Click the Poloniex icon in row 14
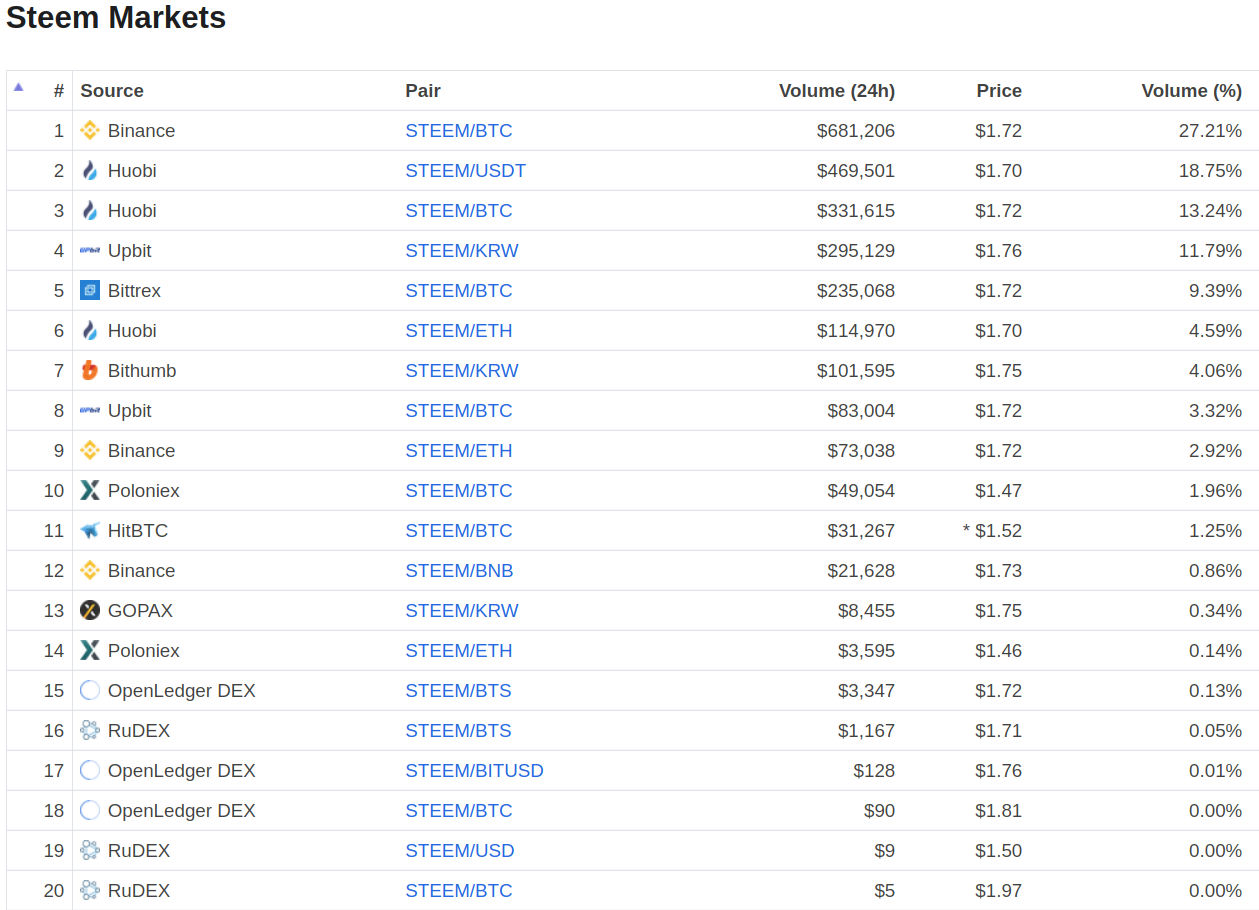This screenshot has height=910, width=1259. click(x=90, y=650)
